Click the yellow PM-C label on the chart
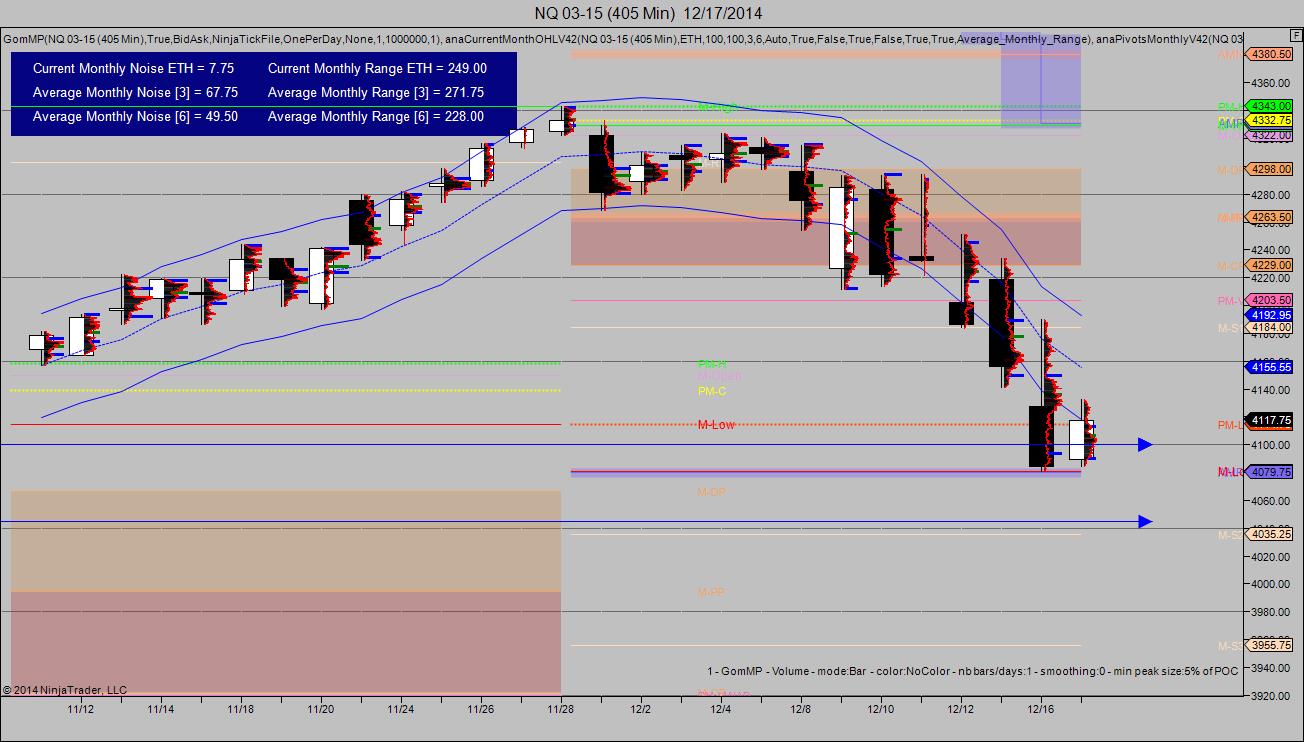The width and height of the screenshot is (1304, 742). (712, 391)
